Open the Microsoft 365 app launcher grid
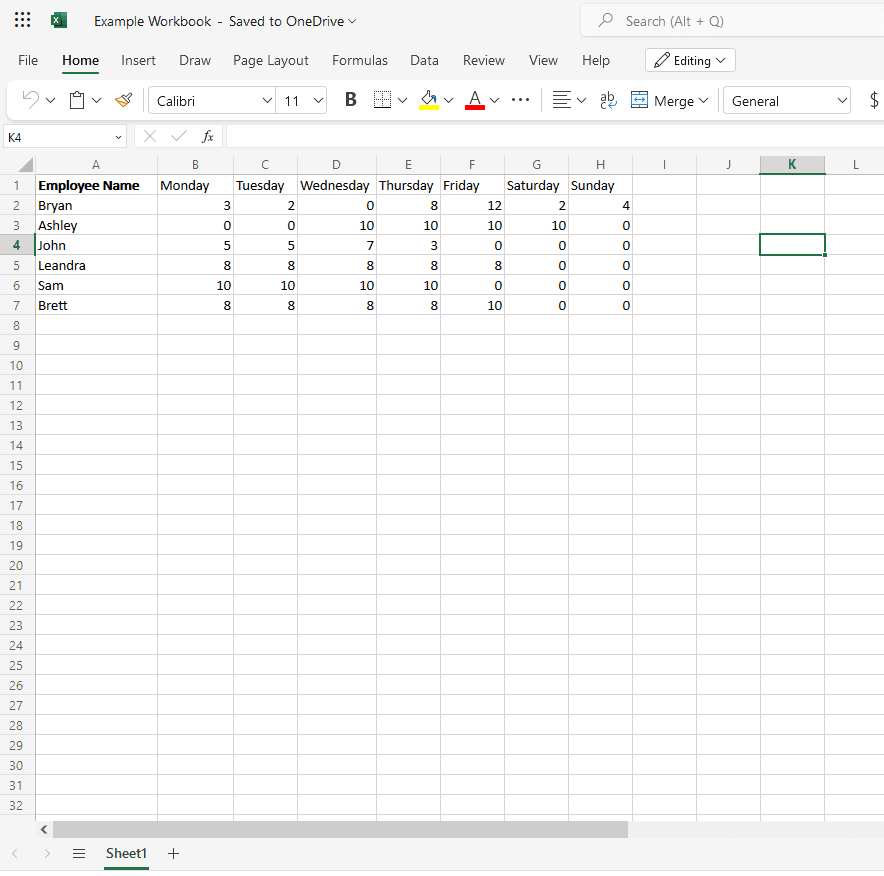 [x=22, y=20]
